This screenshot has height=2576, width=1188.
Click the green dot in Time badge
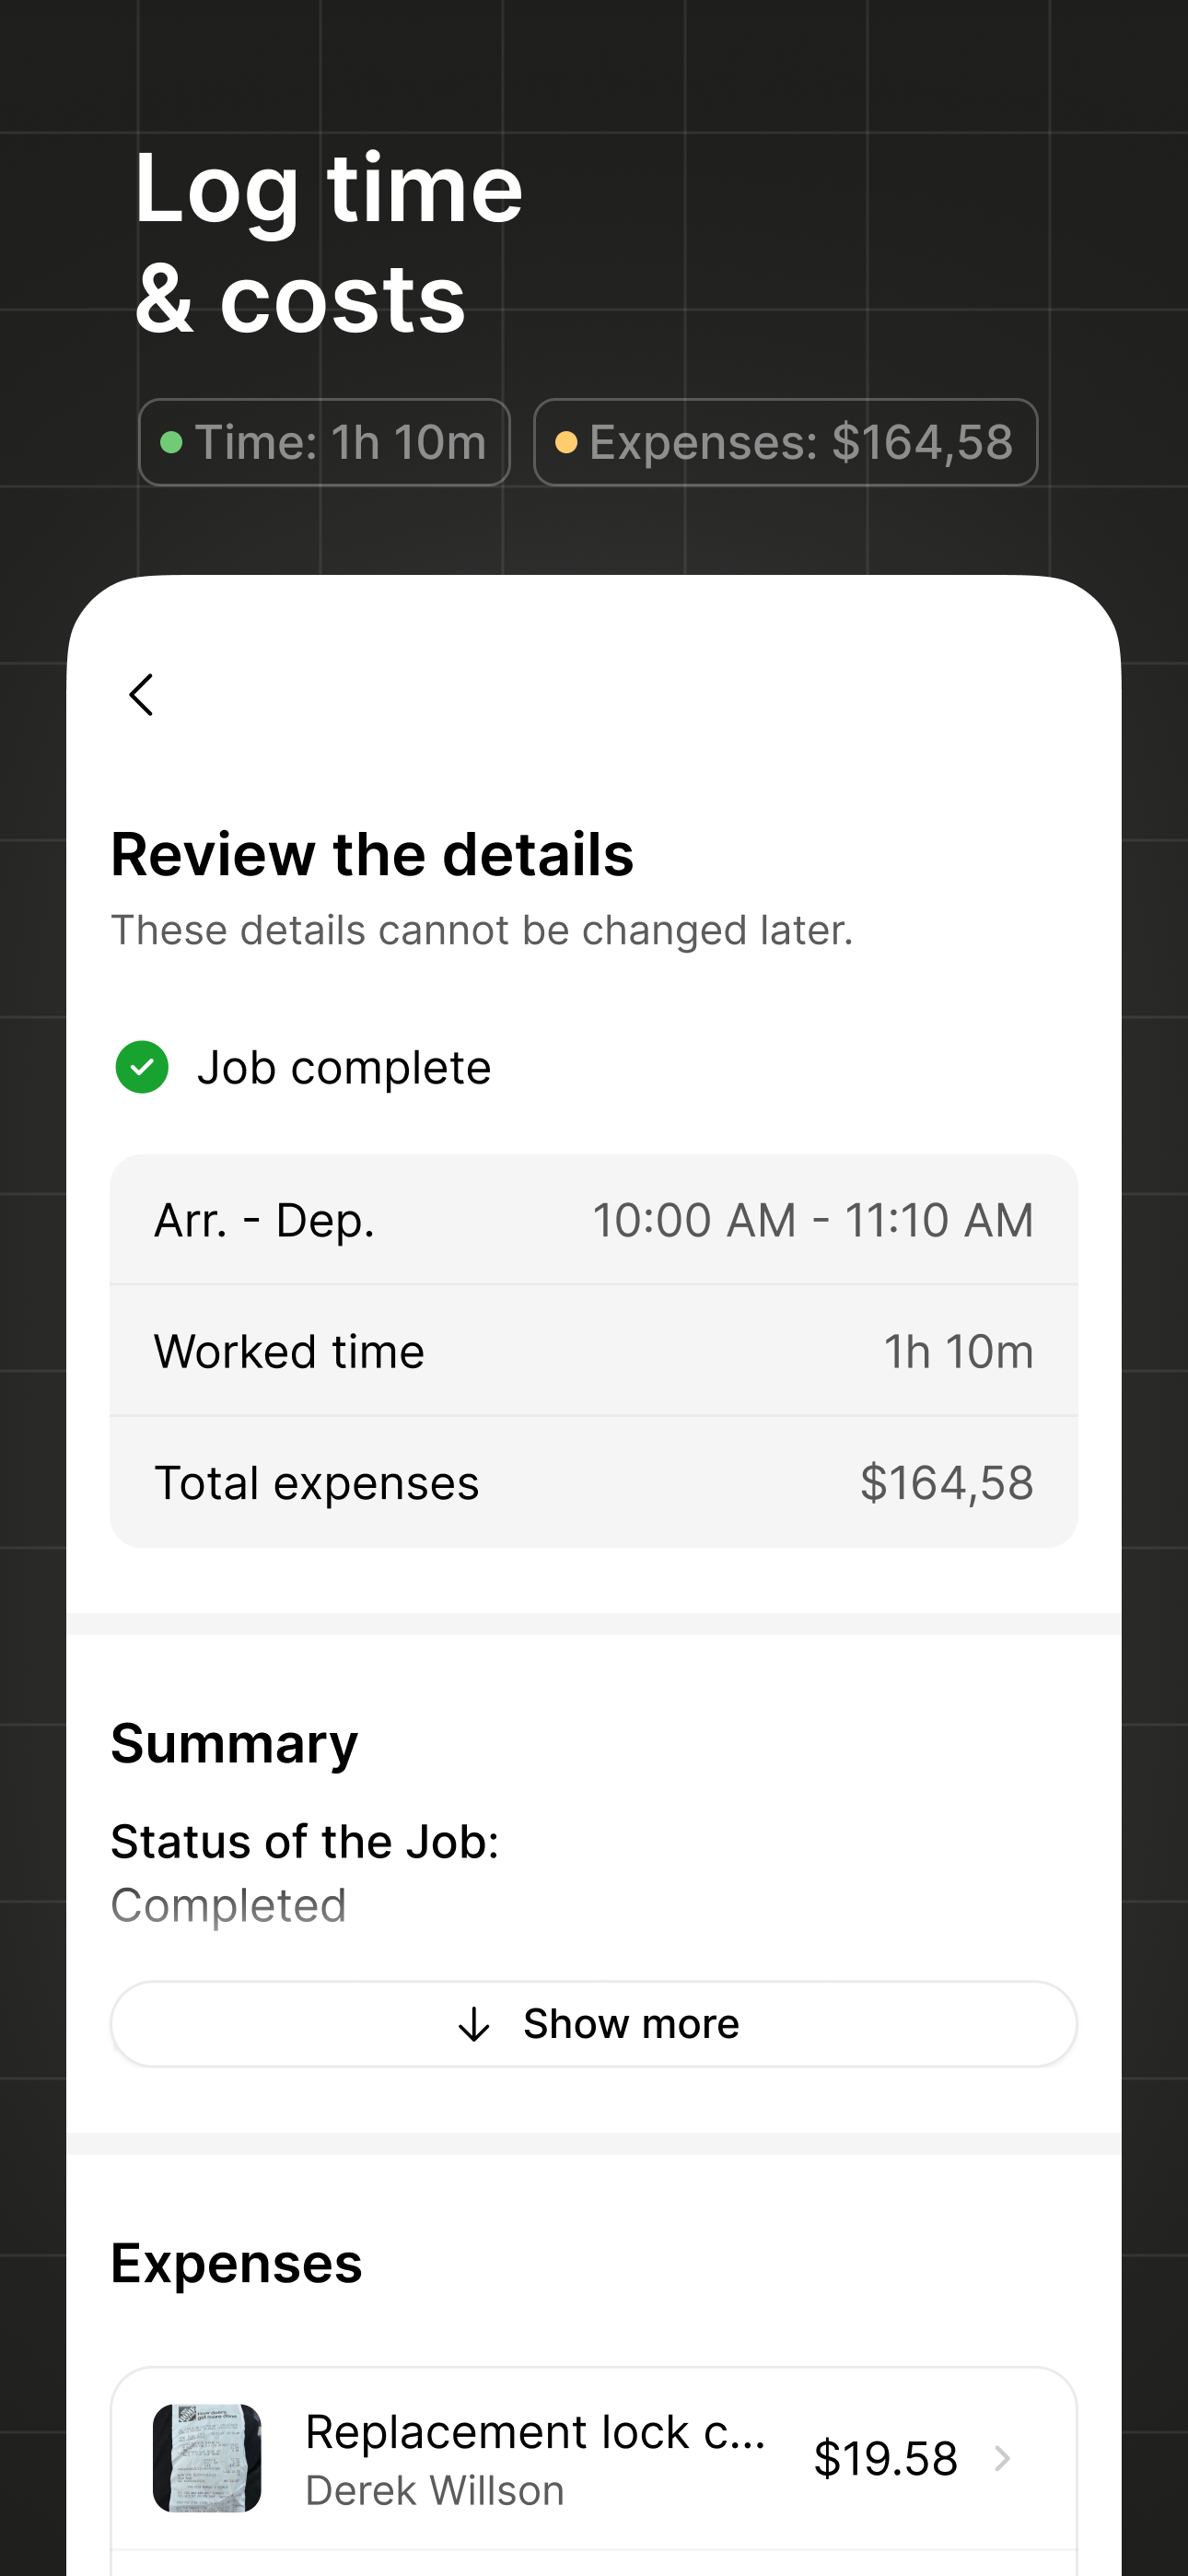tap(171, 442)
